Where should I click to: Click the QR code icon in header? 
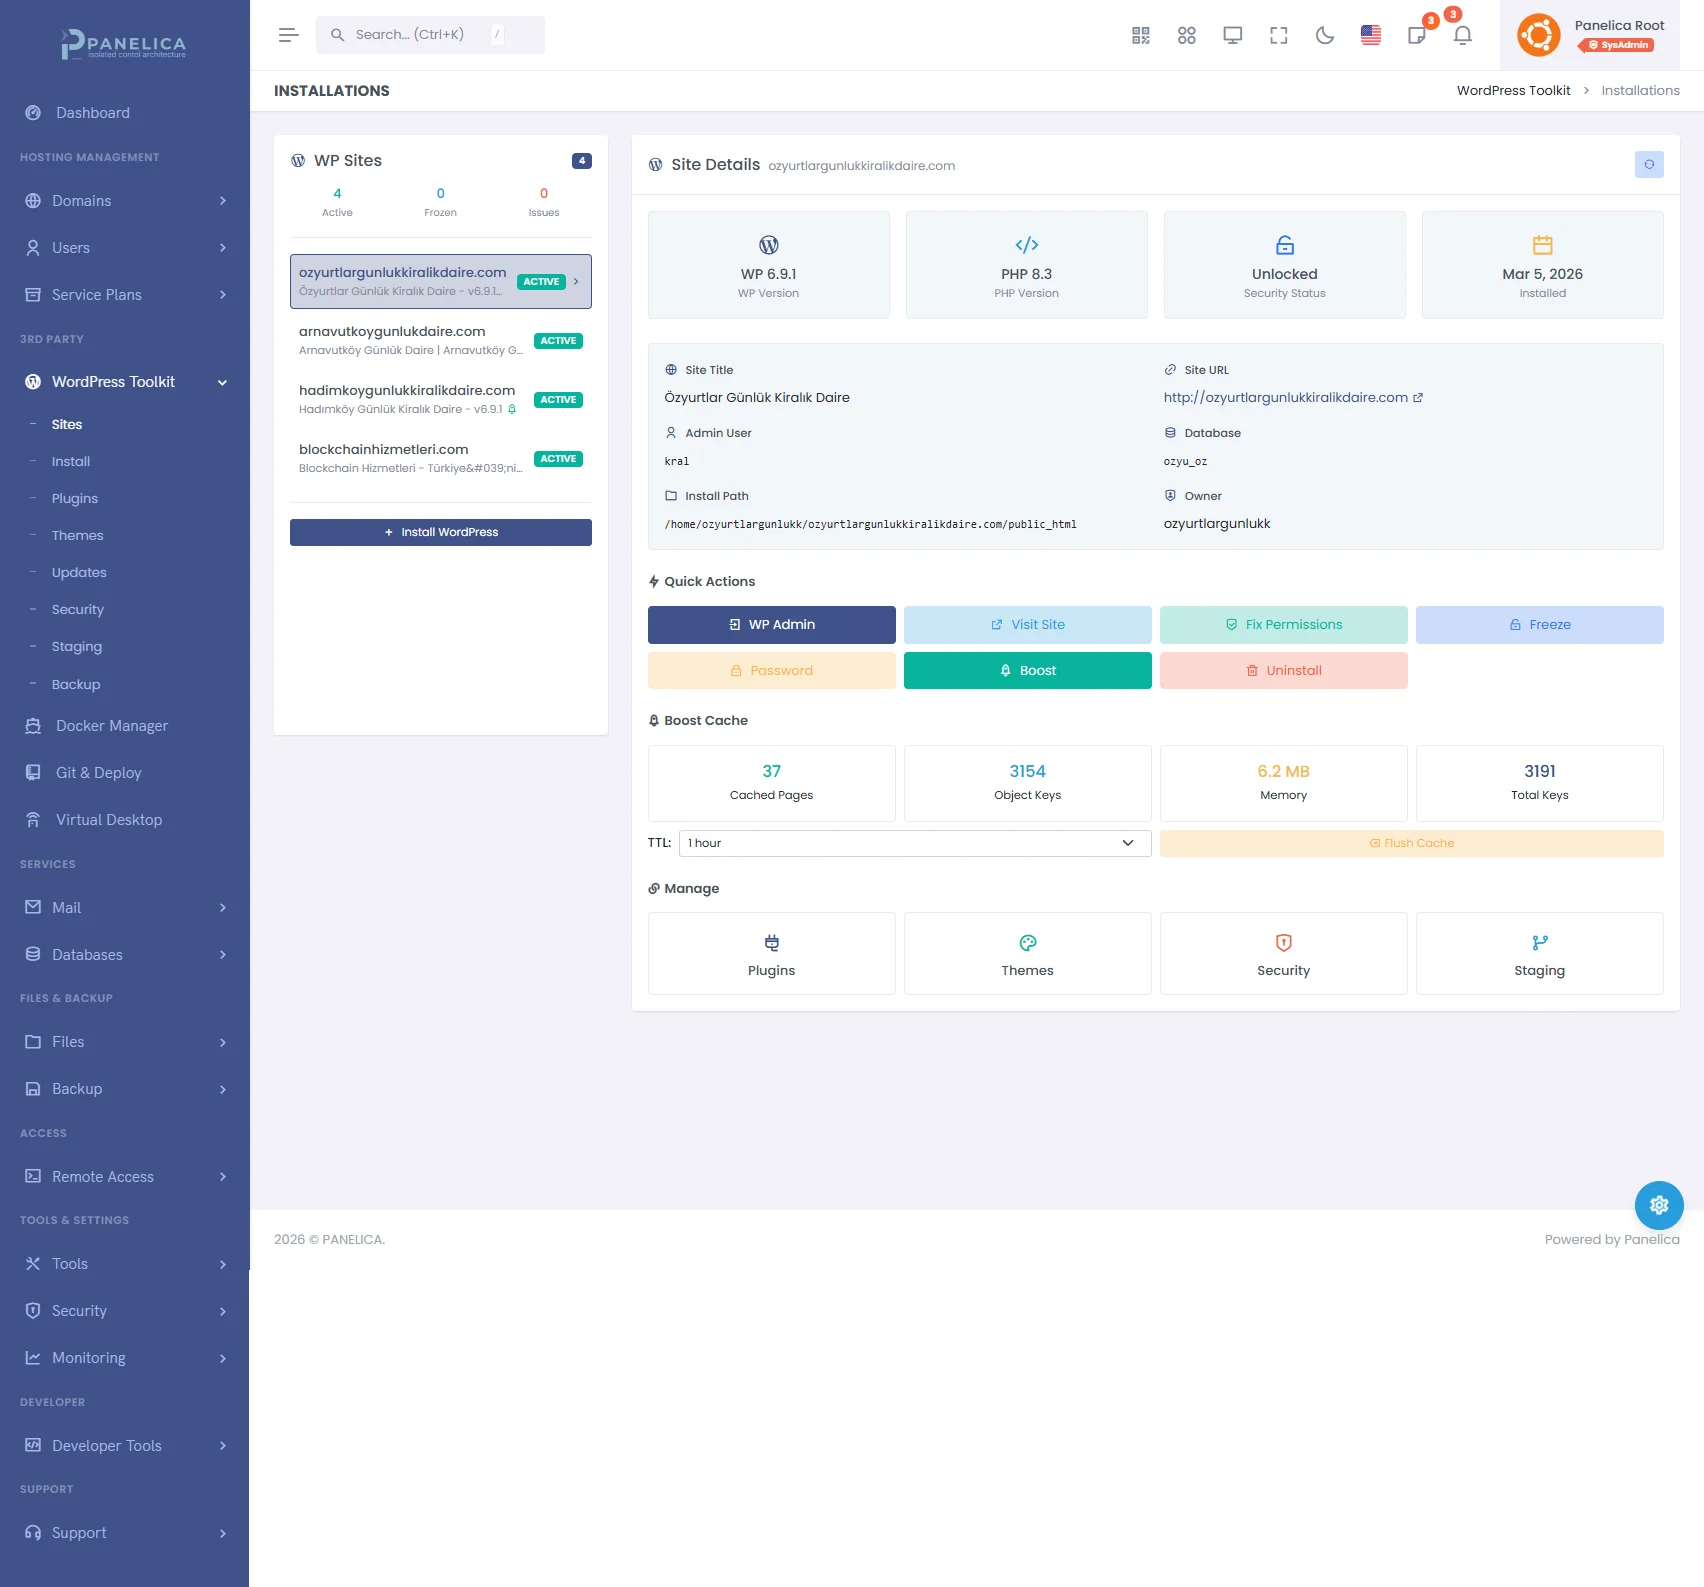coord(1140,36)
